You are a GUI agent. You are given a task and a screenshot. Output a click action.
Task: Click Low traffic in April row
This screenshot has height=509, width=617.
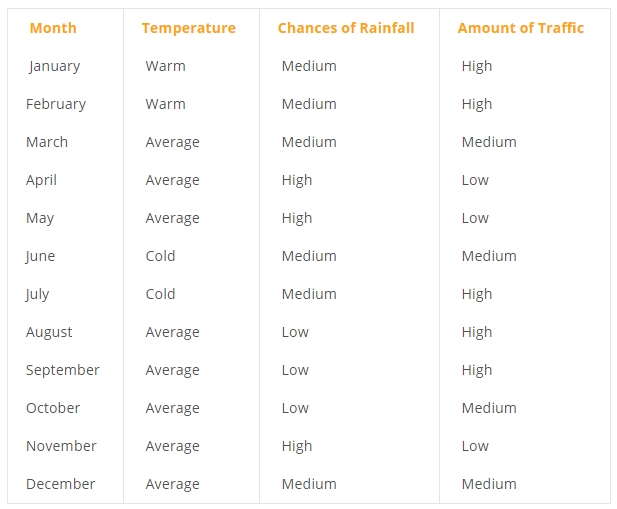tap(475, 180)
